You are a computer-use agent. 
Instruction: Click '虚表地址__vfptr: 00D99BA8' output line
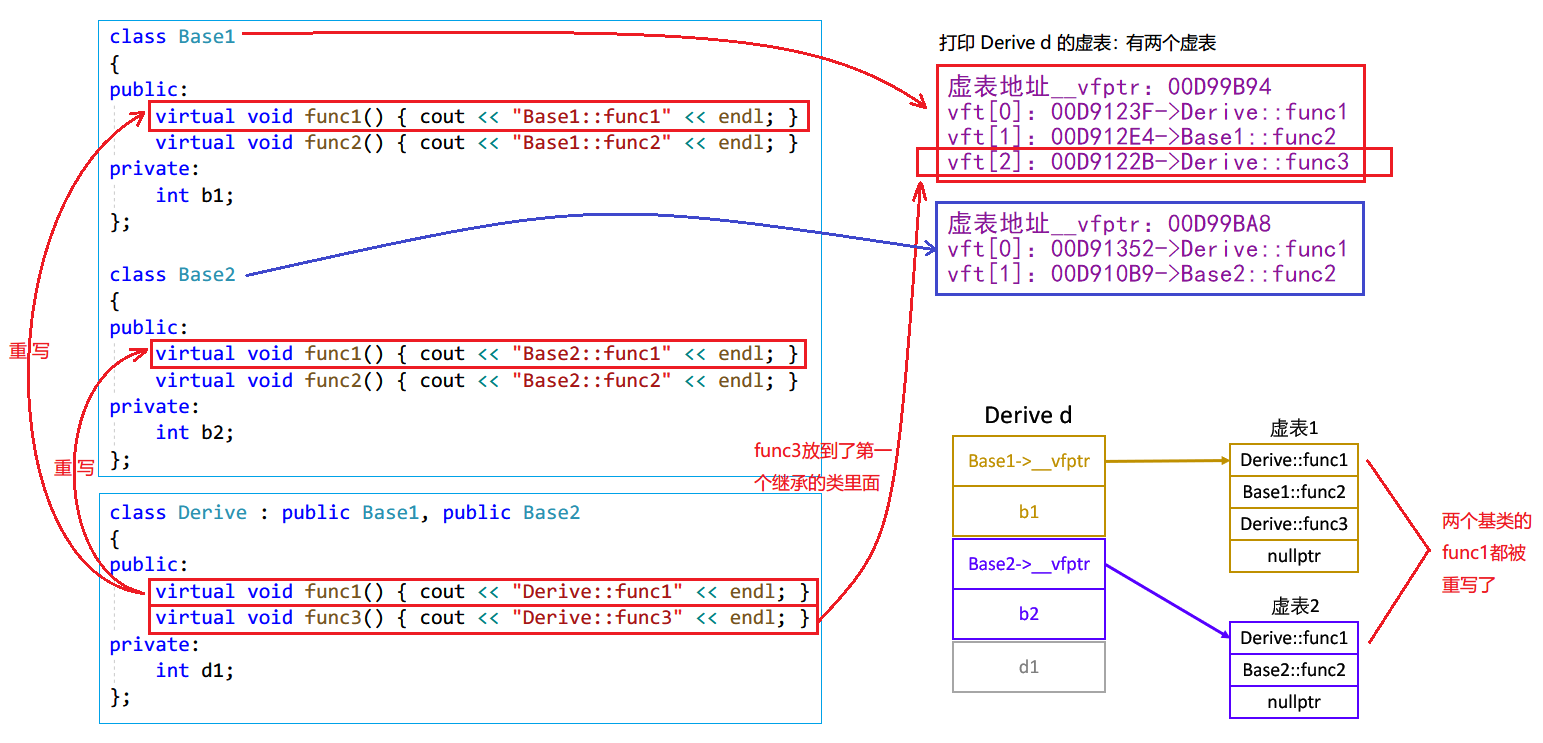click(x=1109, y=224)
